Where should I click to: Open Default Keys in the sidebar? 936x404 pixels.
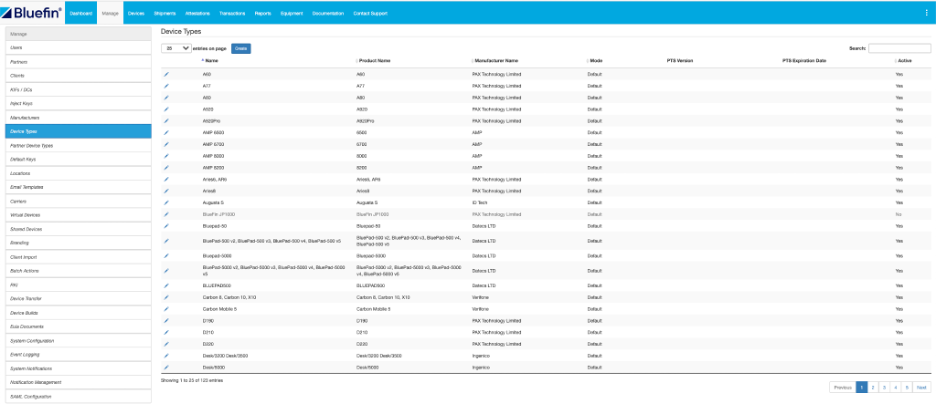[78, 159]
